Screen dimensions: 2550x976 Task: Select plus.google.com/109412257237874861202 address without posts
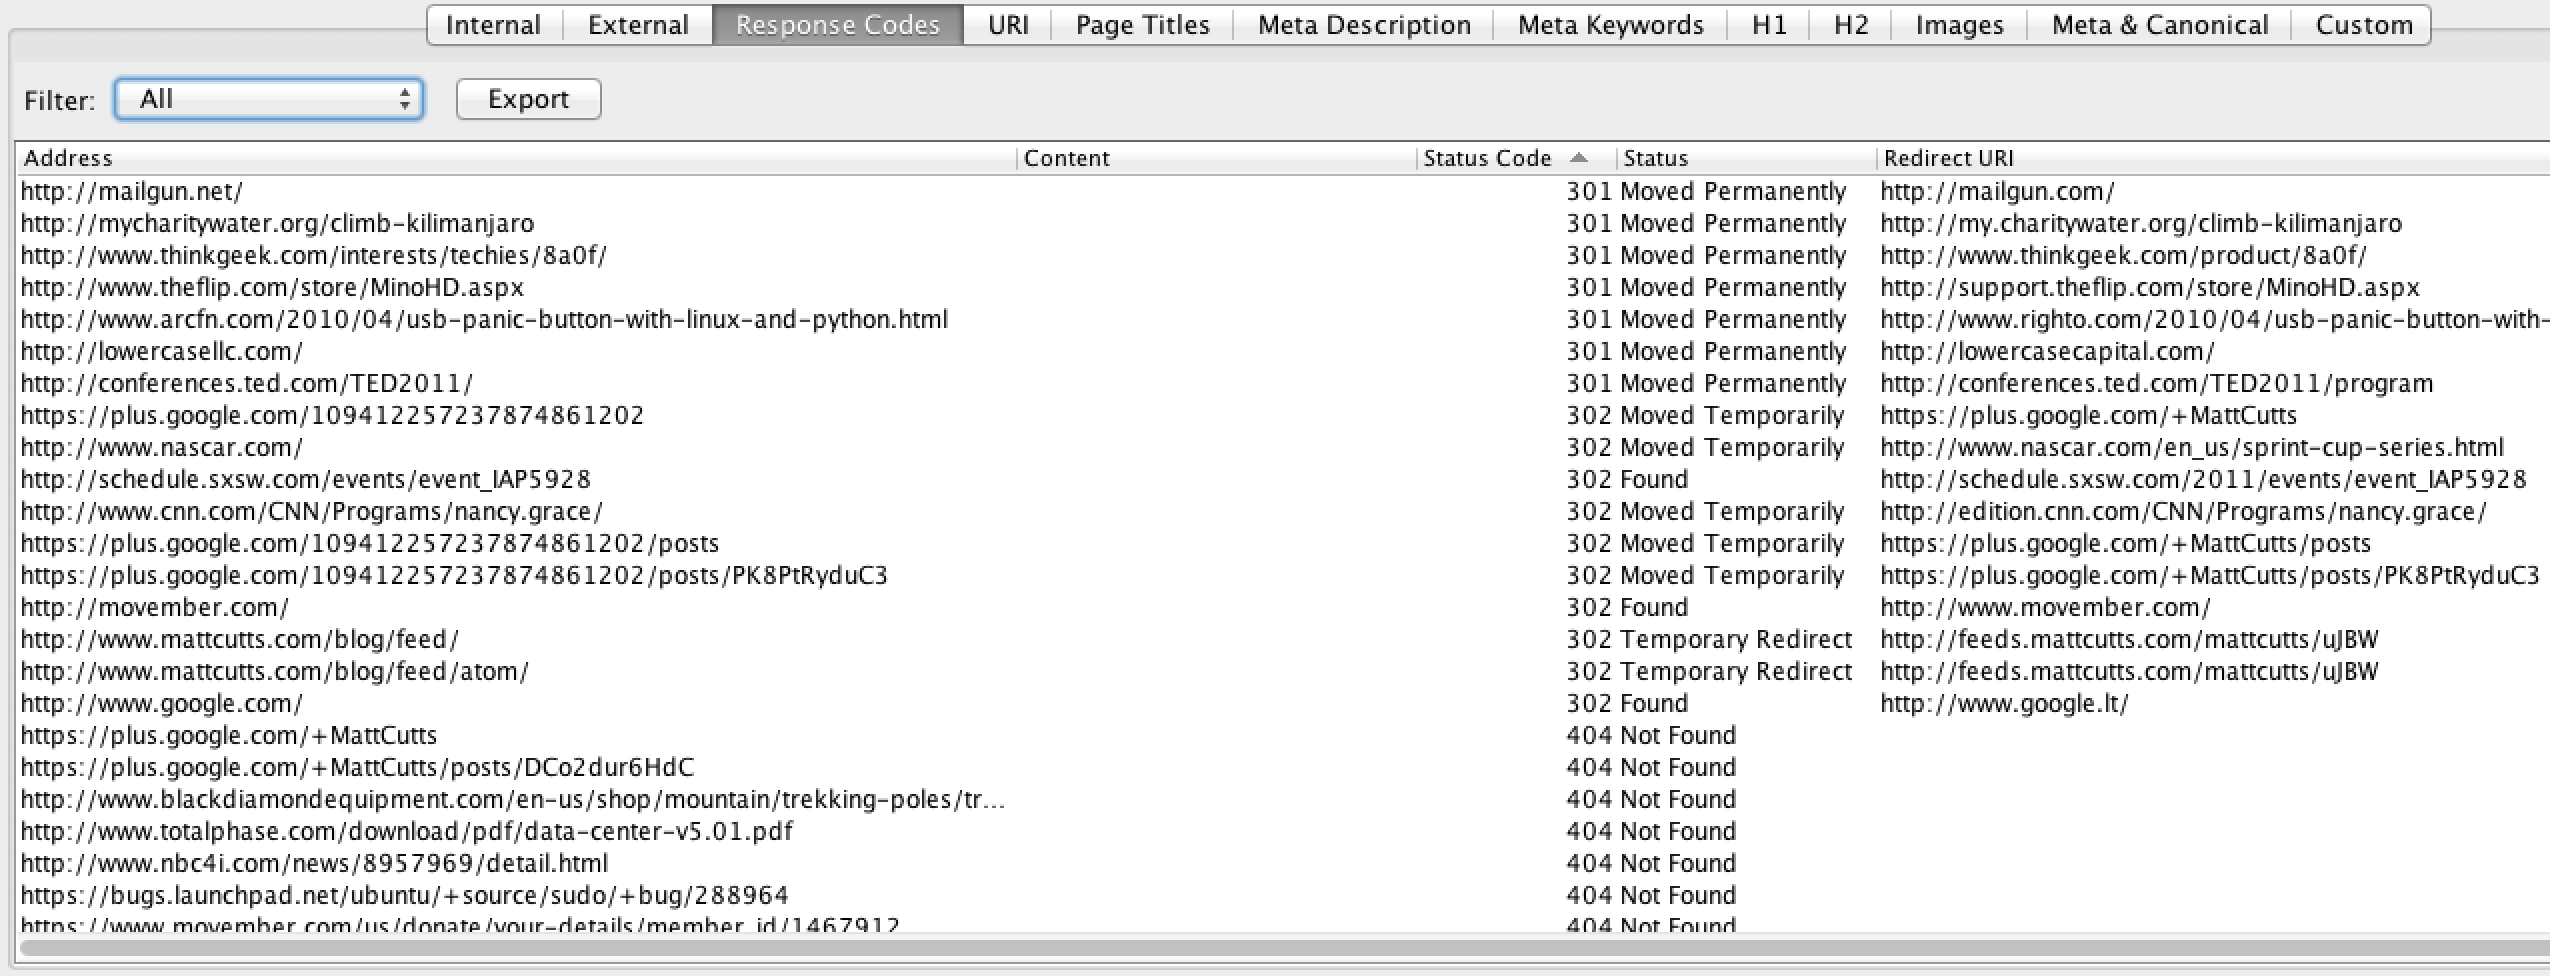click(333, 415)
